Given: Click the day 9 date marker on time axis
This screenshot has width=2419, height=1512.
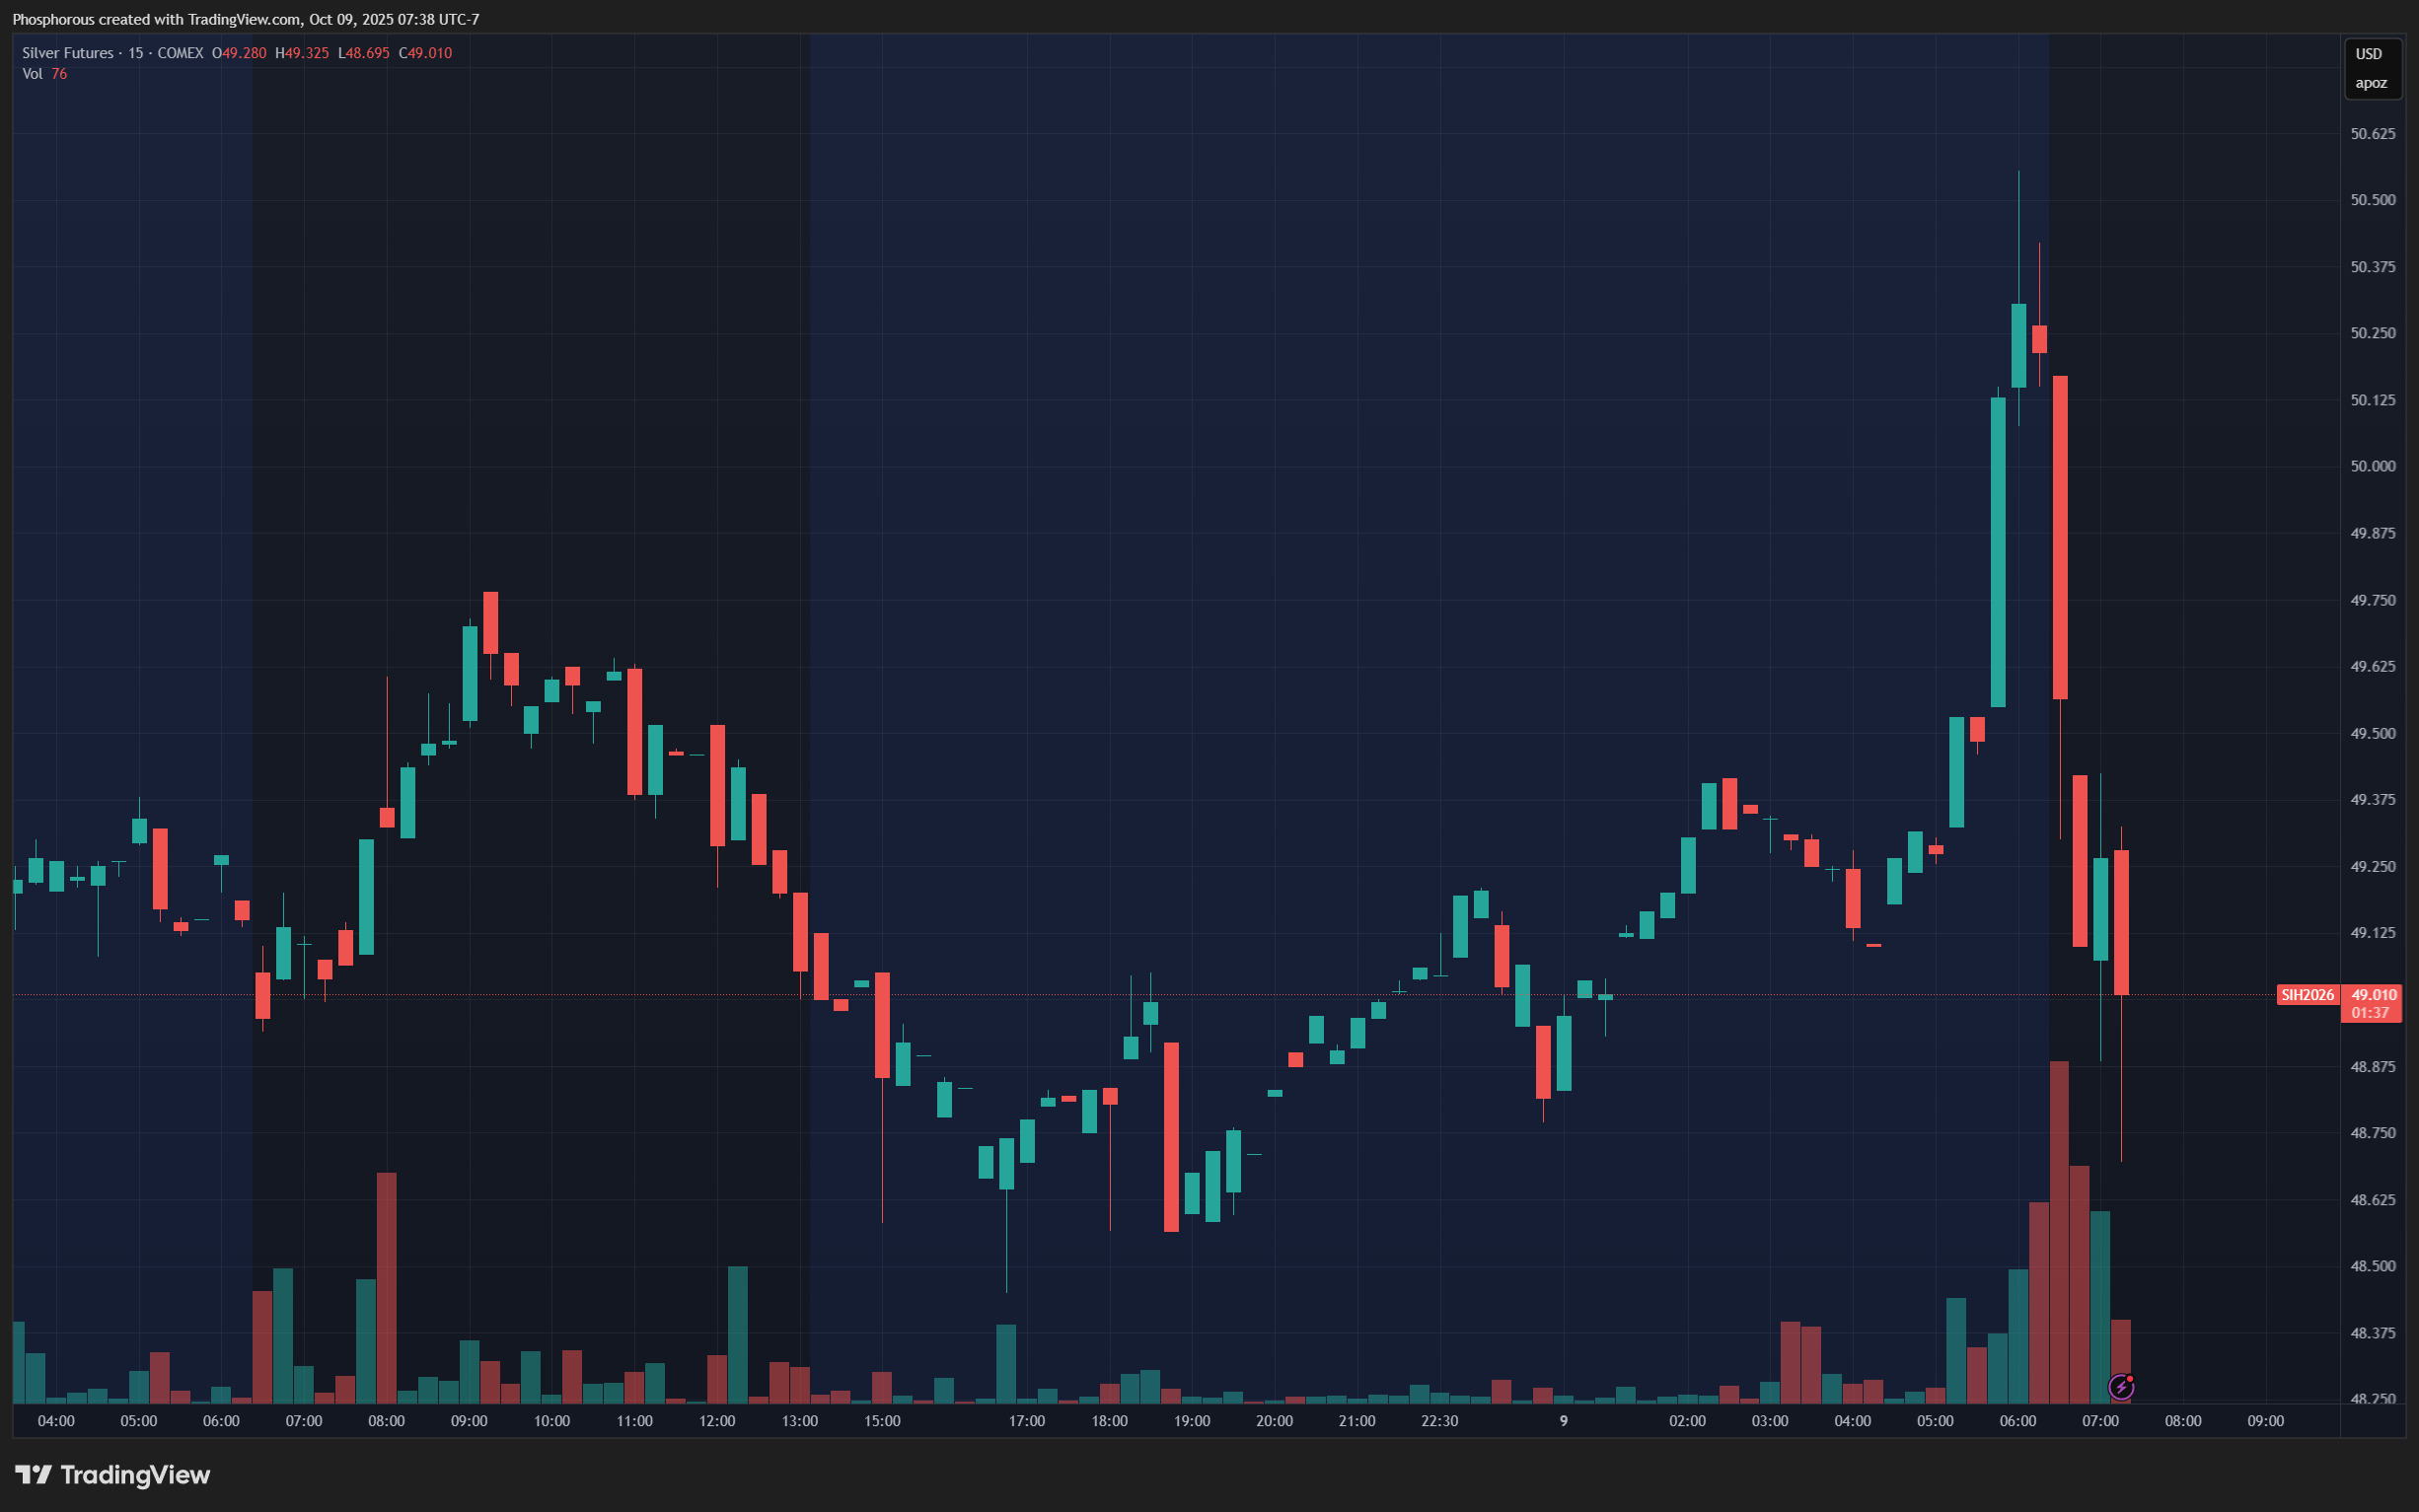Looking at the screenshot, I should click(1563, 1421).
